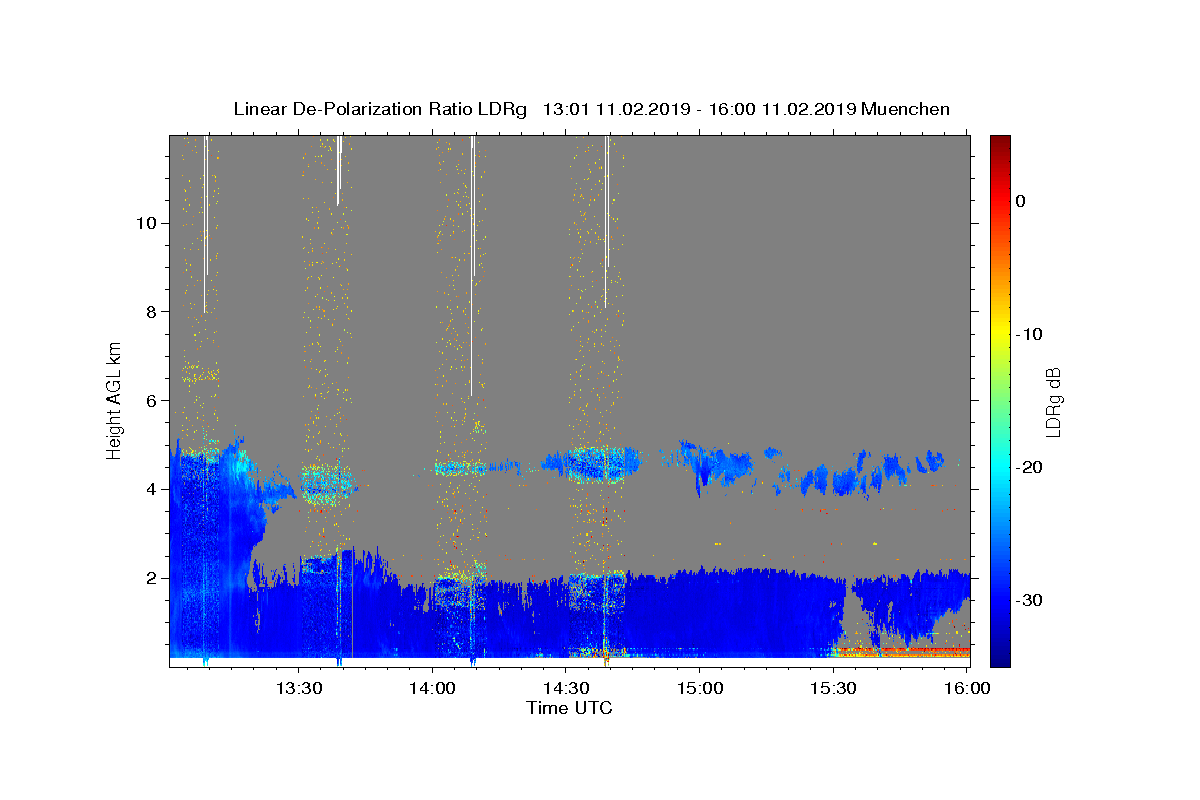Image resolution: width=1200 pixels, height=800 pixels.
Task: Click the colorbar tick label -10
Action: [1030, 334]
